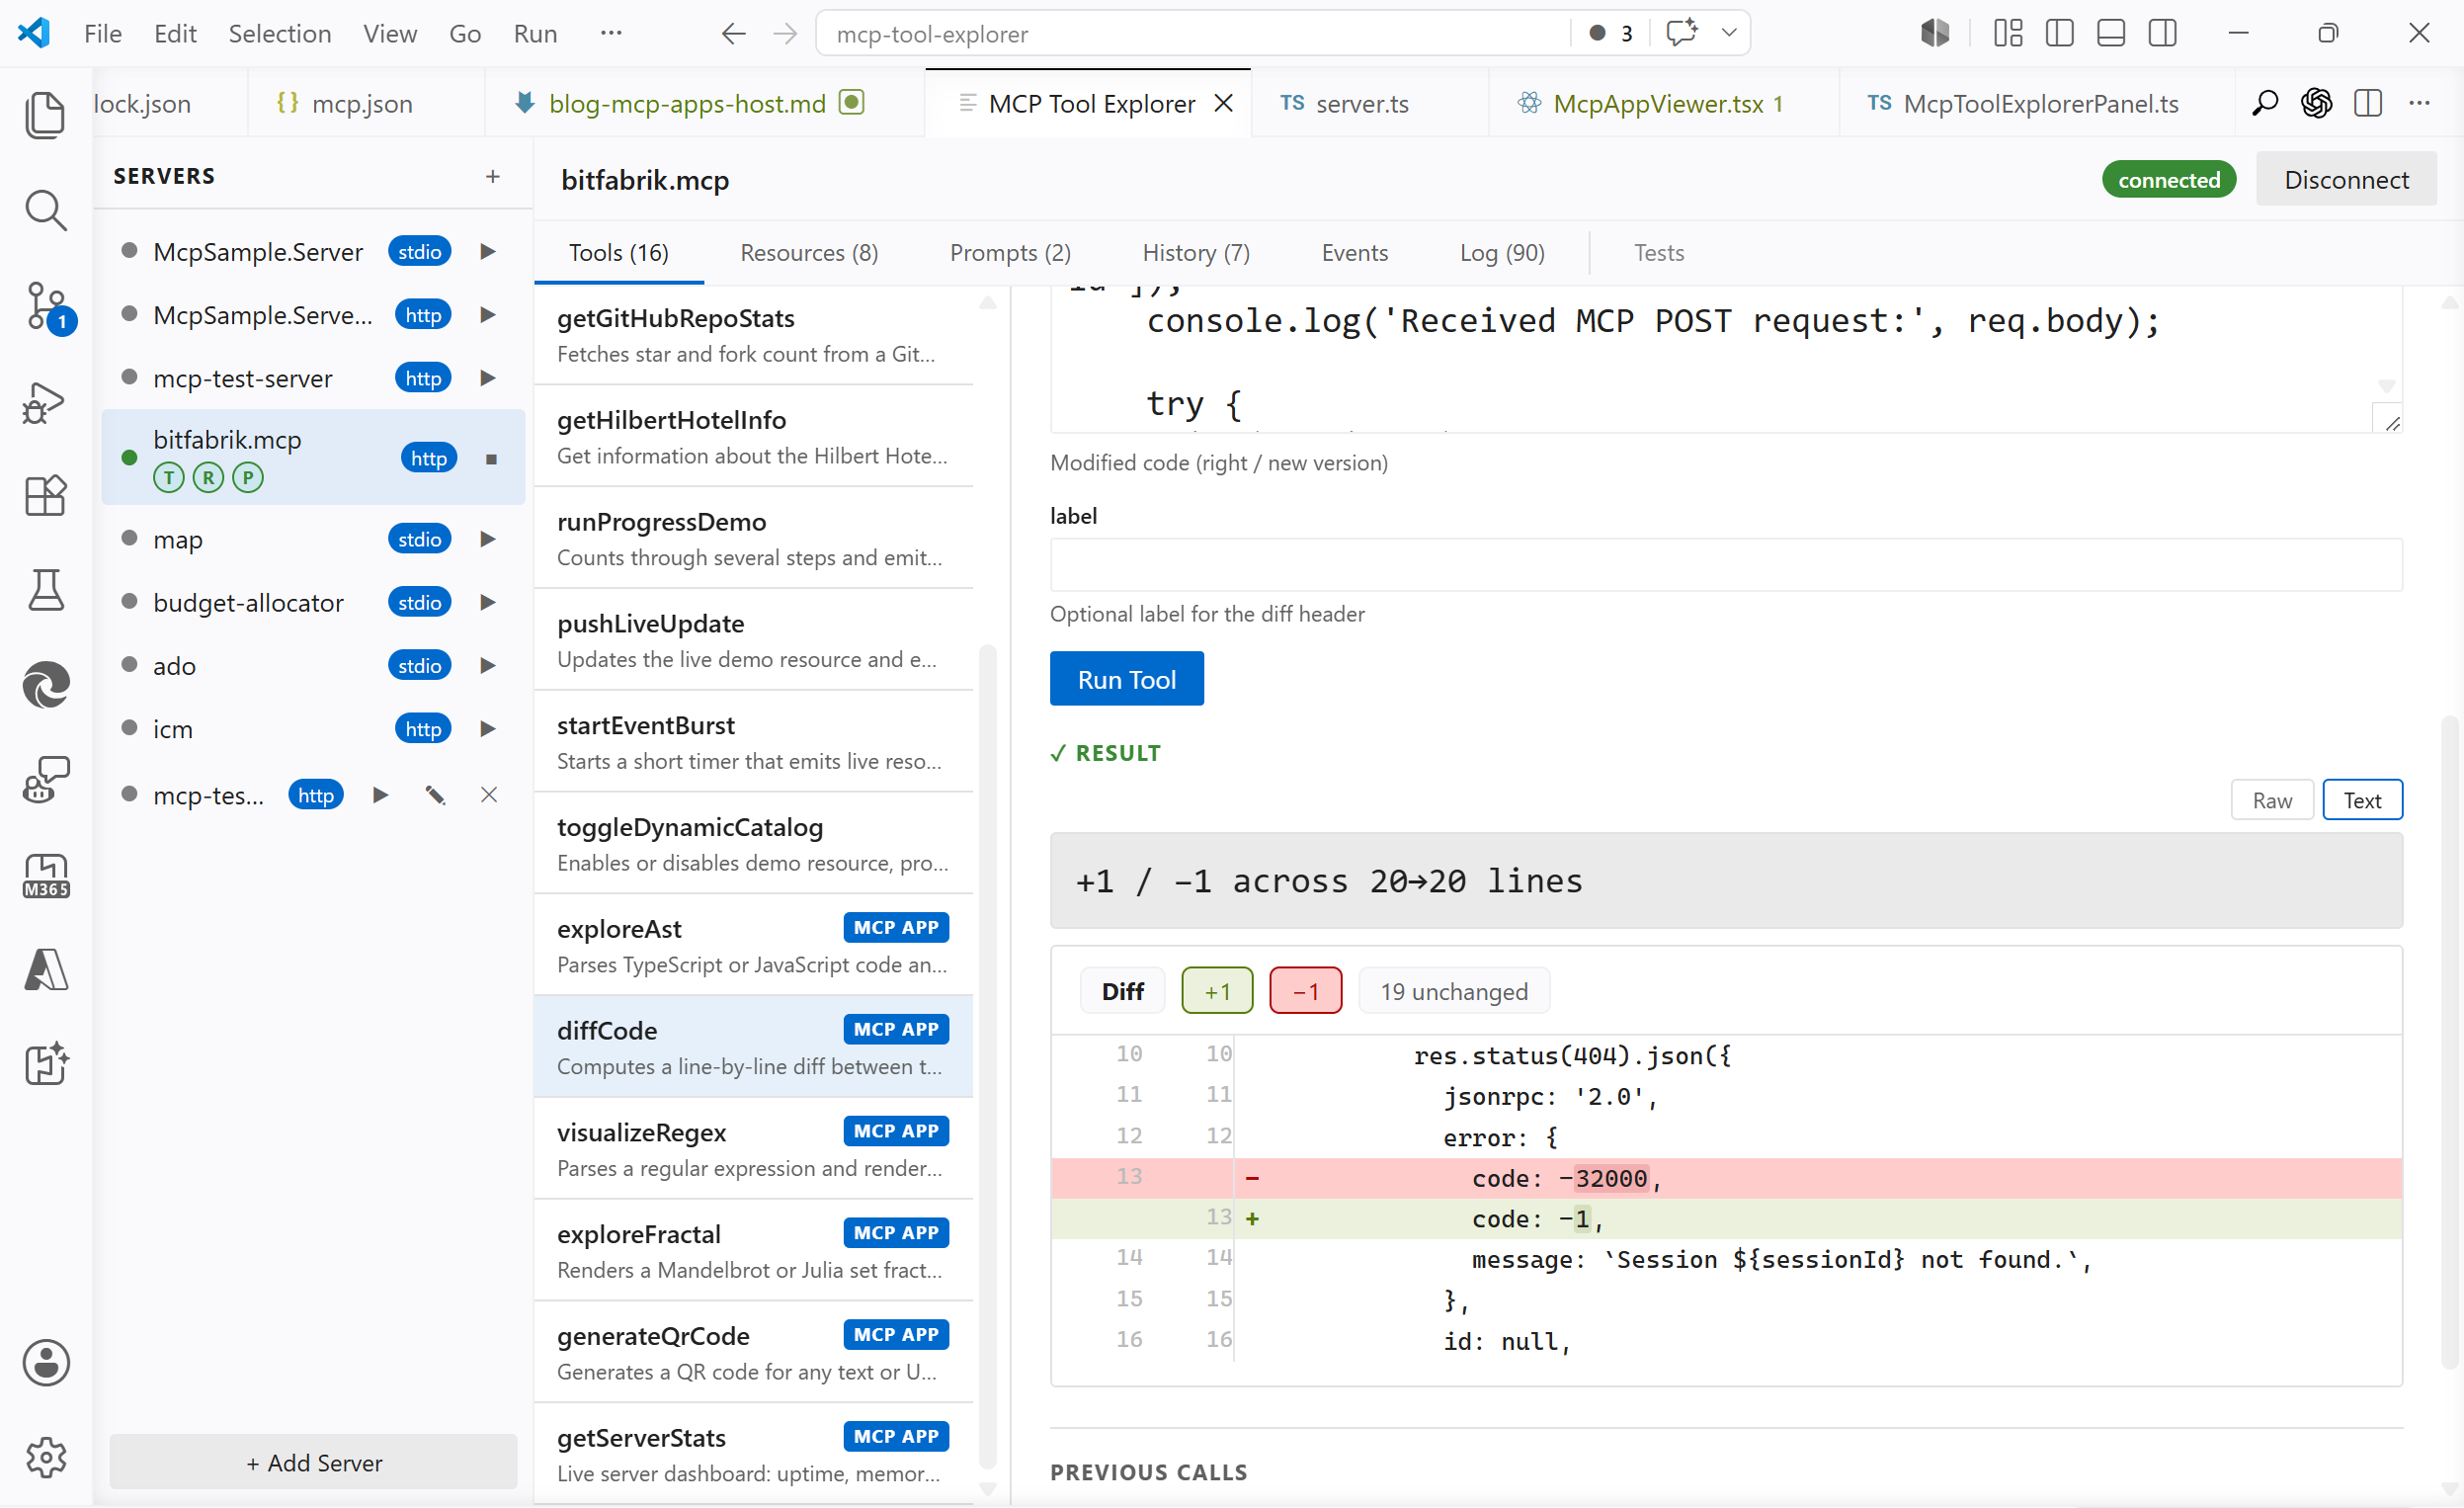2464x1508 pixels.
Task: Click the Disconnect button
Action: (2346, 180)
